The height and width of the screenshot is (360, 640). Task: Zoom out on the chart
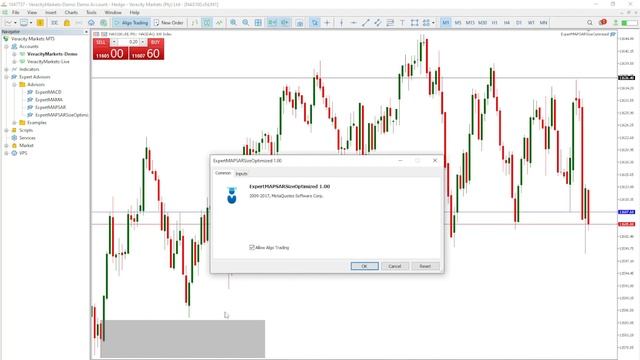click(246, 23)
